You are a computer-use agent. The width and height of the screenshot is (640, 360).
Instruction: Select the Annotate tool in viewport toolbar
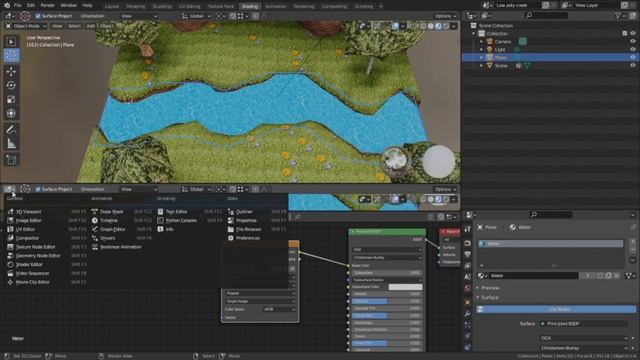coord(11,130)
